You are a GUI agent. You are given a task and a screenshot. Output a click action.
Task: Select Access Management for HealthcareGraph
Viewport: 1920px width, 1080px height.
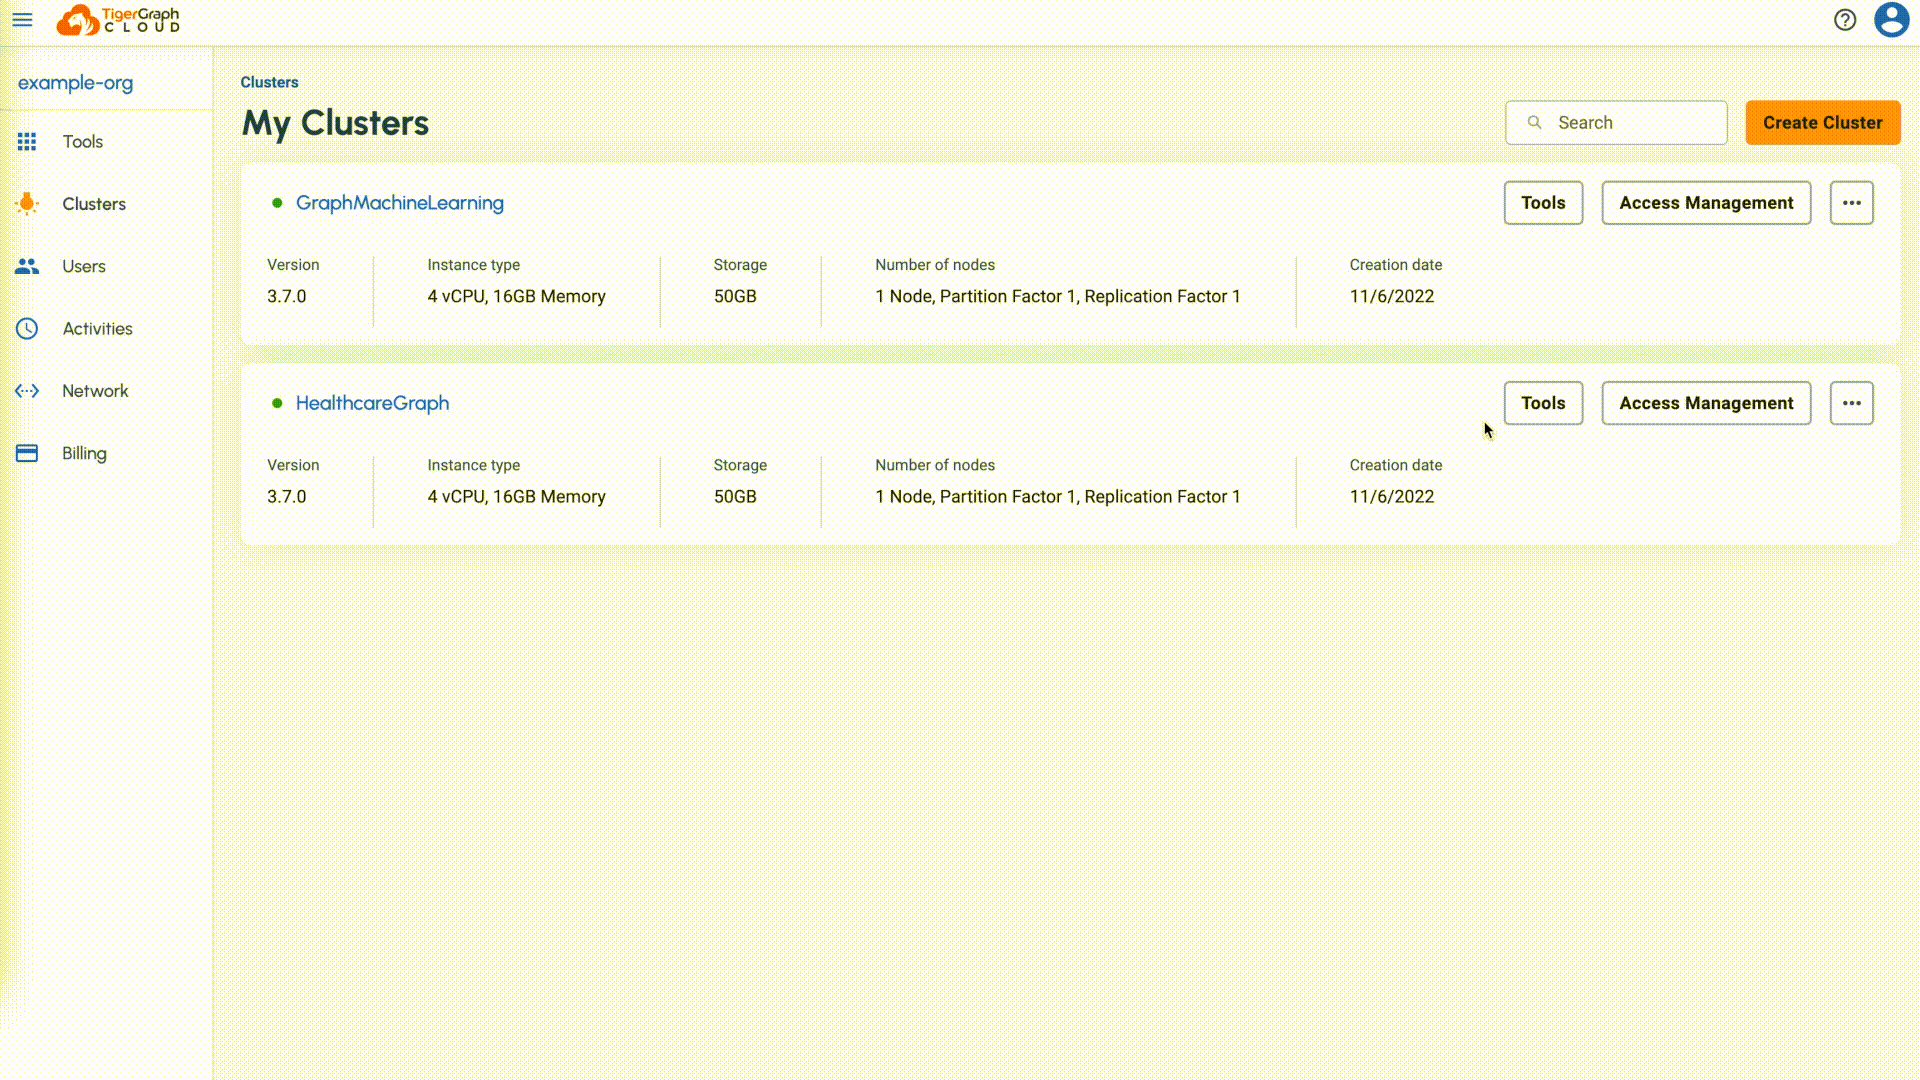[x=1706, y=402]
